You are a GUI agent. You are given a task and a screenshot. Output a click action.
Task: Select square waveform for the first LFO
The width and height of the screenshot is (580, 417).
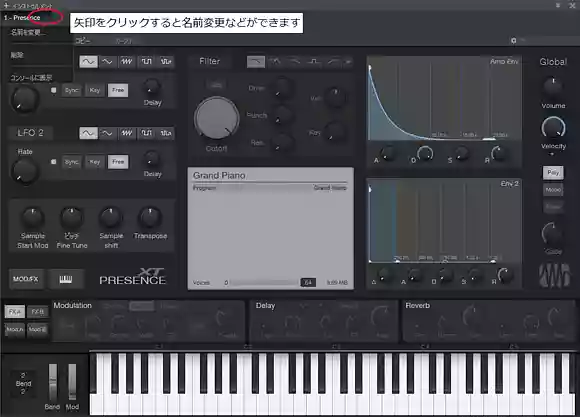[146, 61]
